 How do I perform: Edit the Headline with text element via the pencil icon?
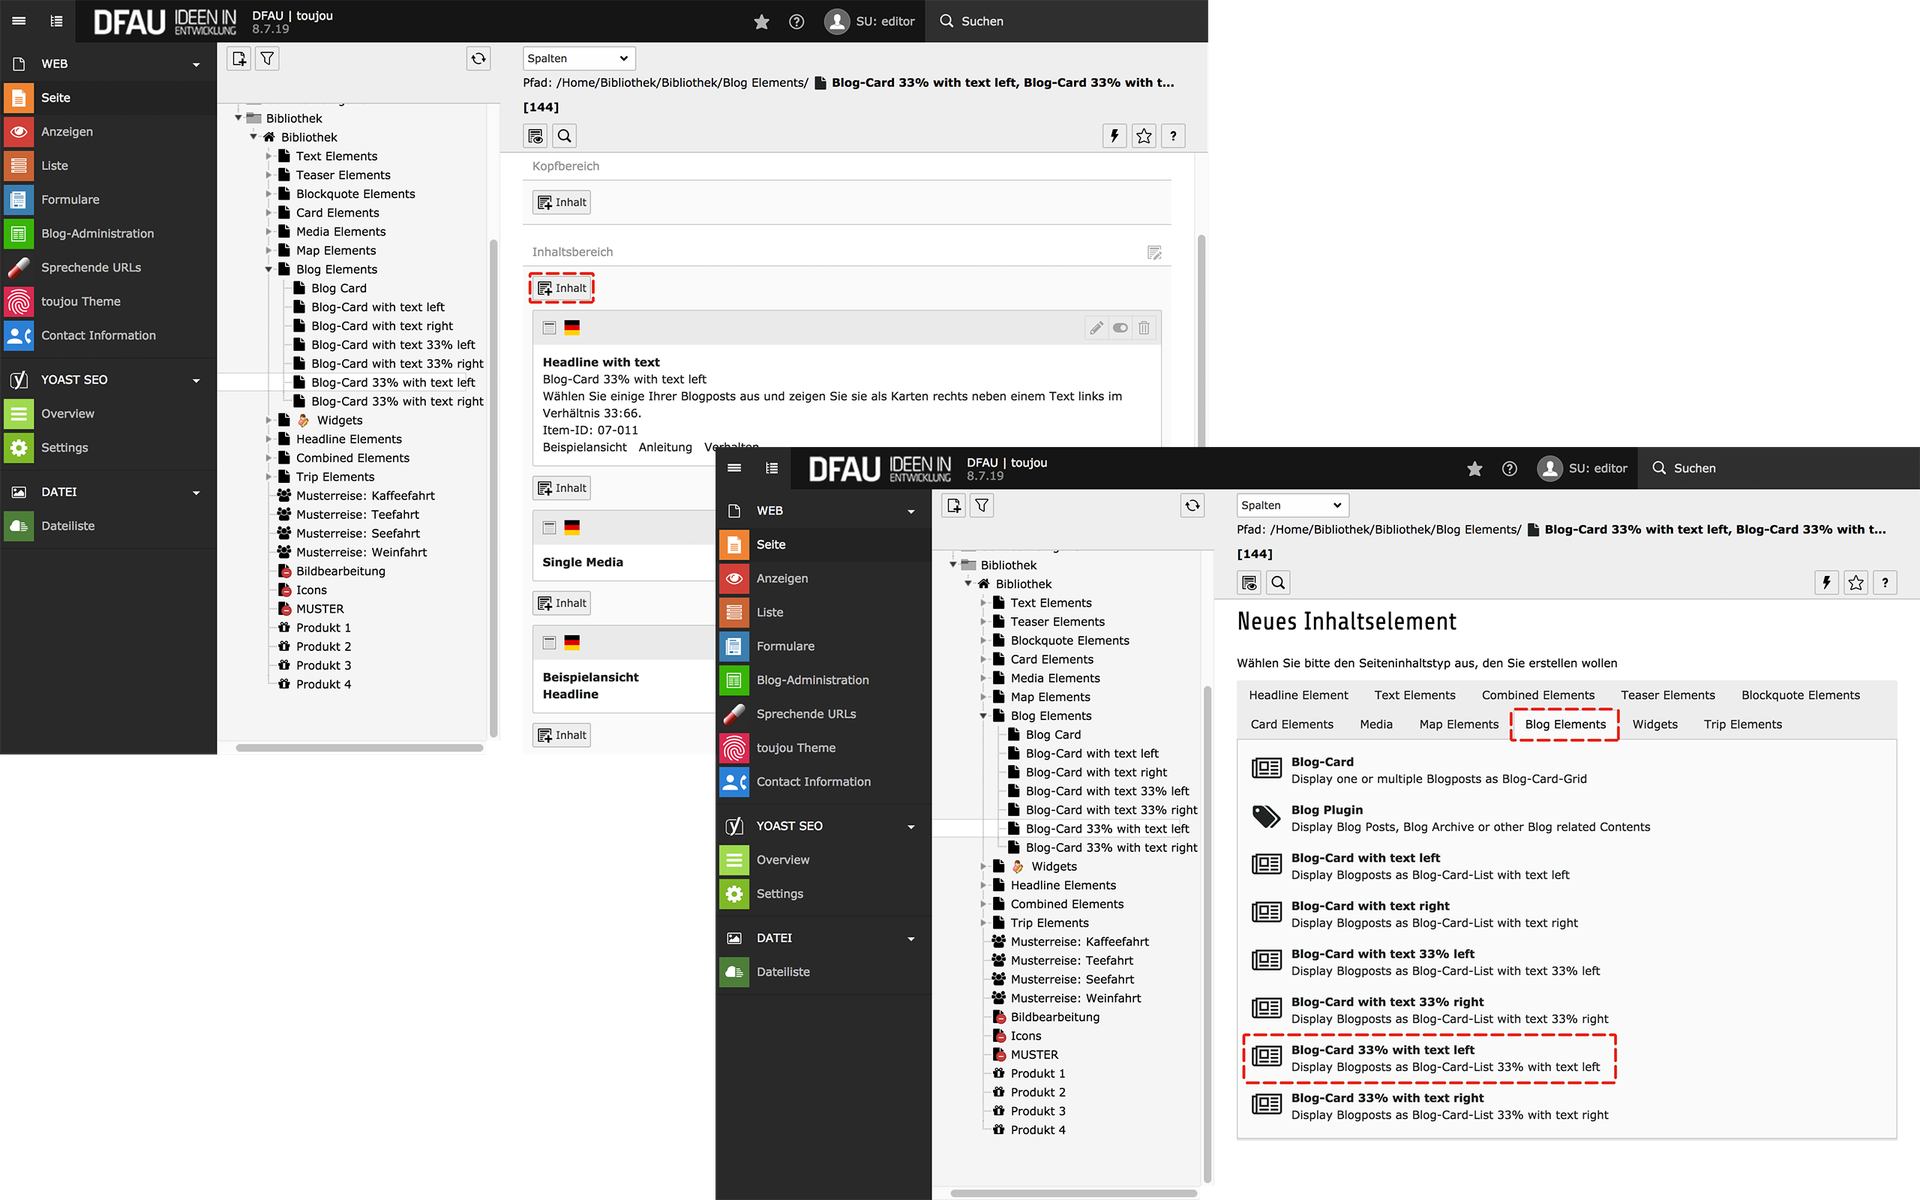coord(1096,328)
